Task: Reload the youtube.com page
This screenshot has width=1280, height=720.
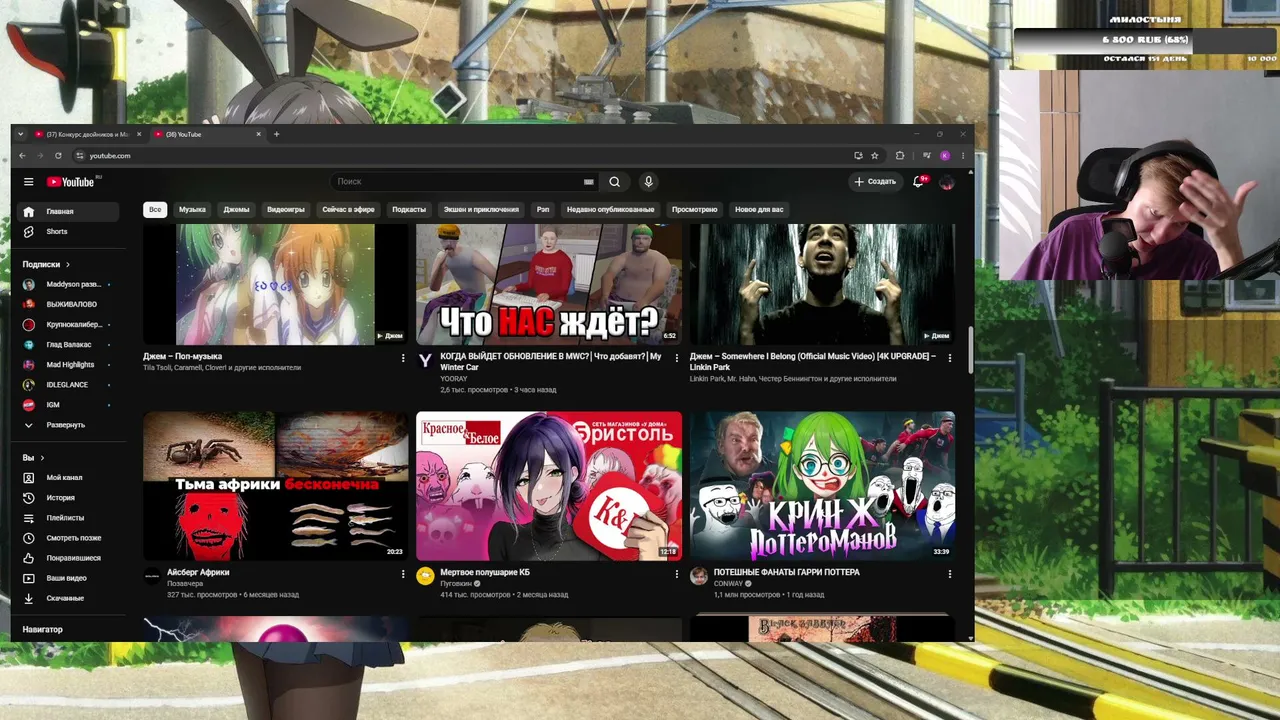Action: point(58,156)
